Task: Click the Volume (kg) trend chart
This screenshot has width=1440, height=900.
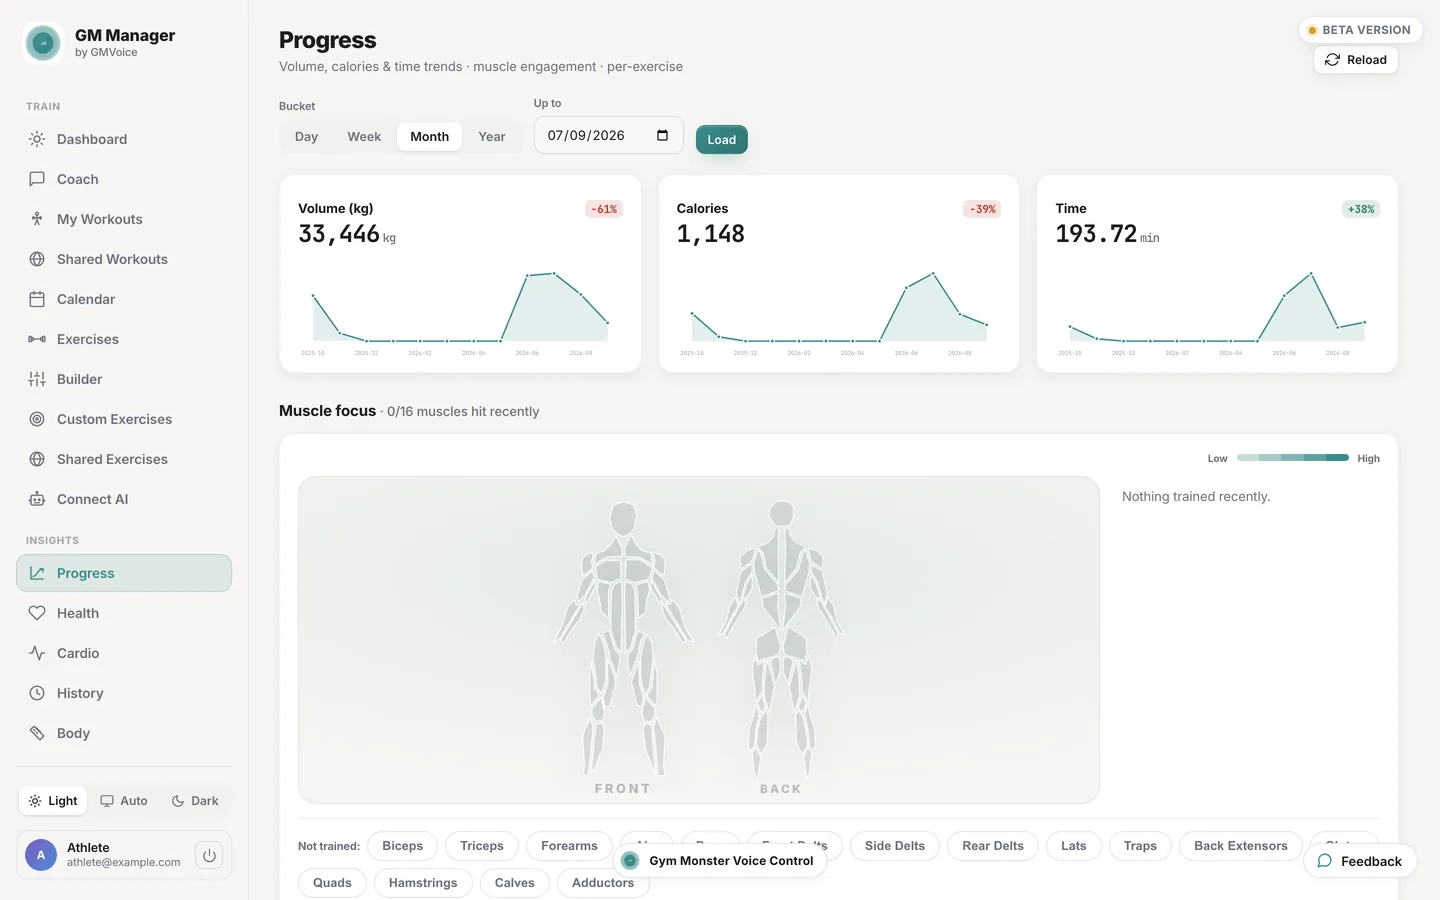Action: (460, 310)
